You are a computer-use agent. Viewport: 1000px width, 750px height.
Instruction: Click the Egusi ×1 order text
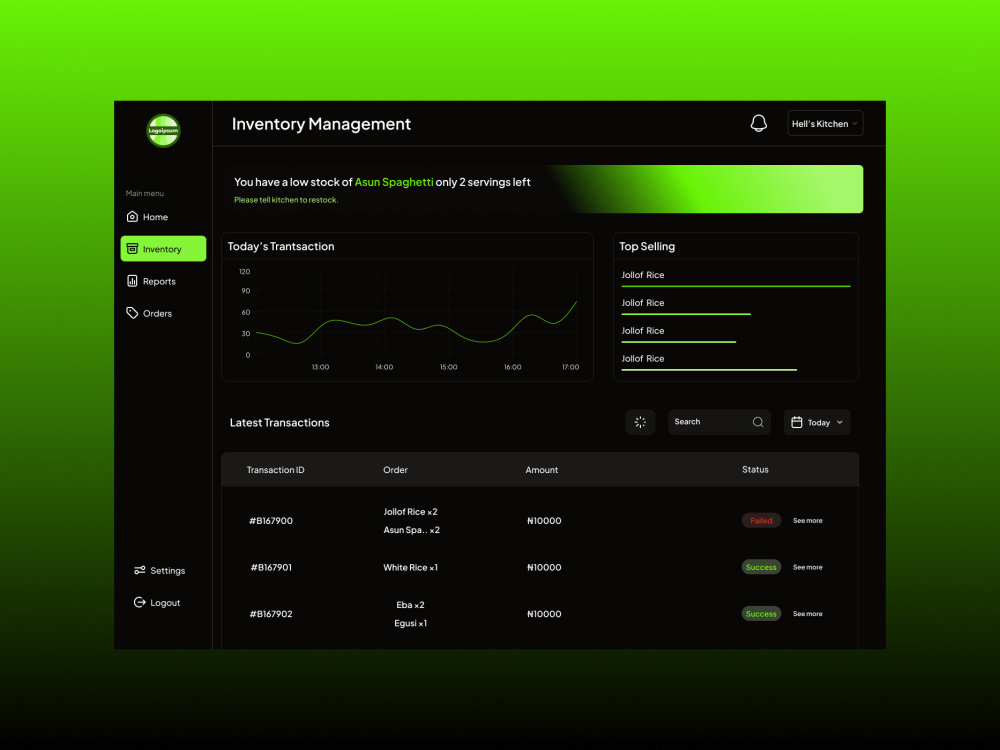[x=411, y=623]
